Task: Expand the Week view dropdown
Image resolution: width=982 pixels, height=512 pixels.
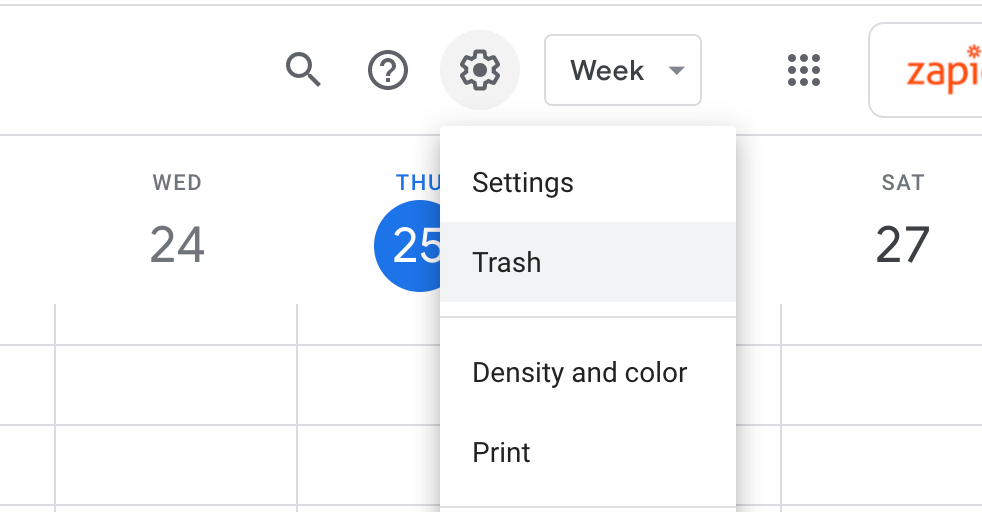Action: click(623, 70)
